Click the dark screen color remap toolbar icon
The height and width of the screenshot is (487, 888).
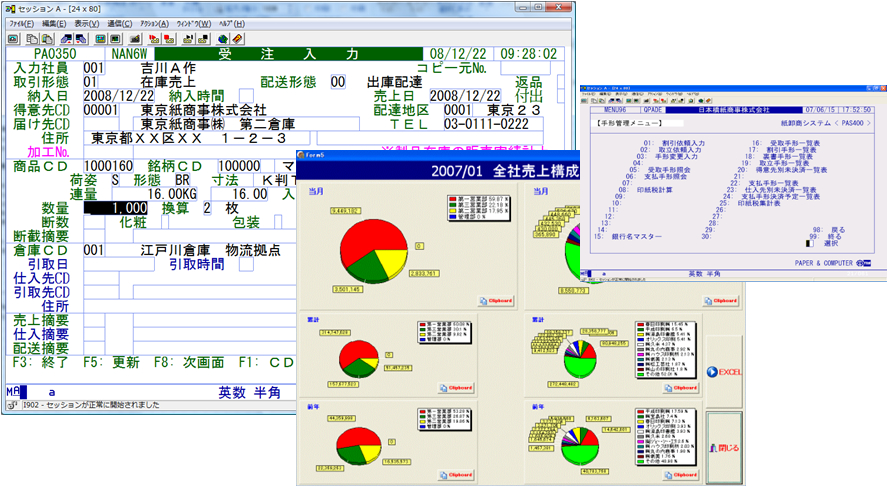point(115,39)
